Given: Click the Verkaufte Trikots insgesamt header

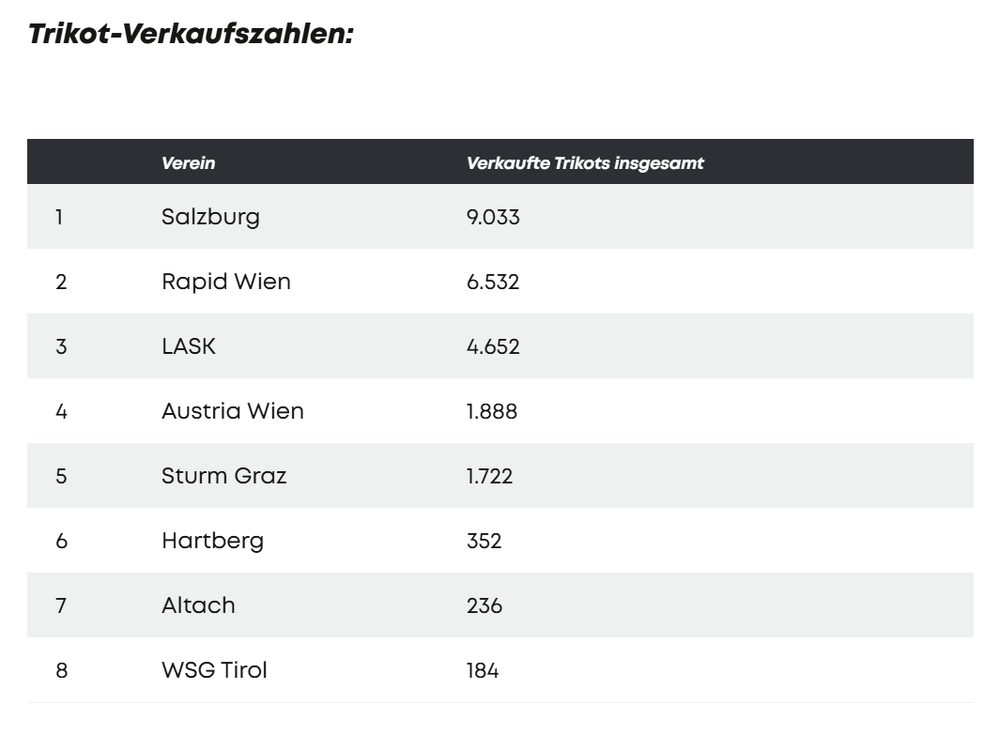Looking at the screenshot, I should click(585, 163).
